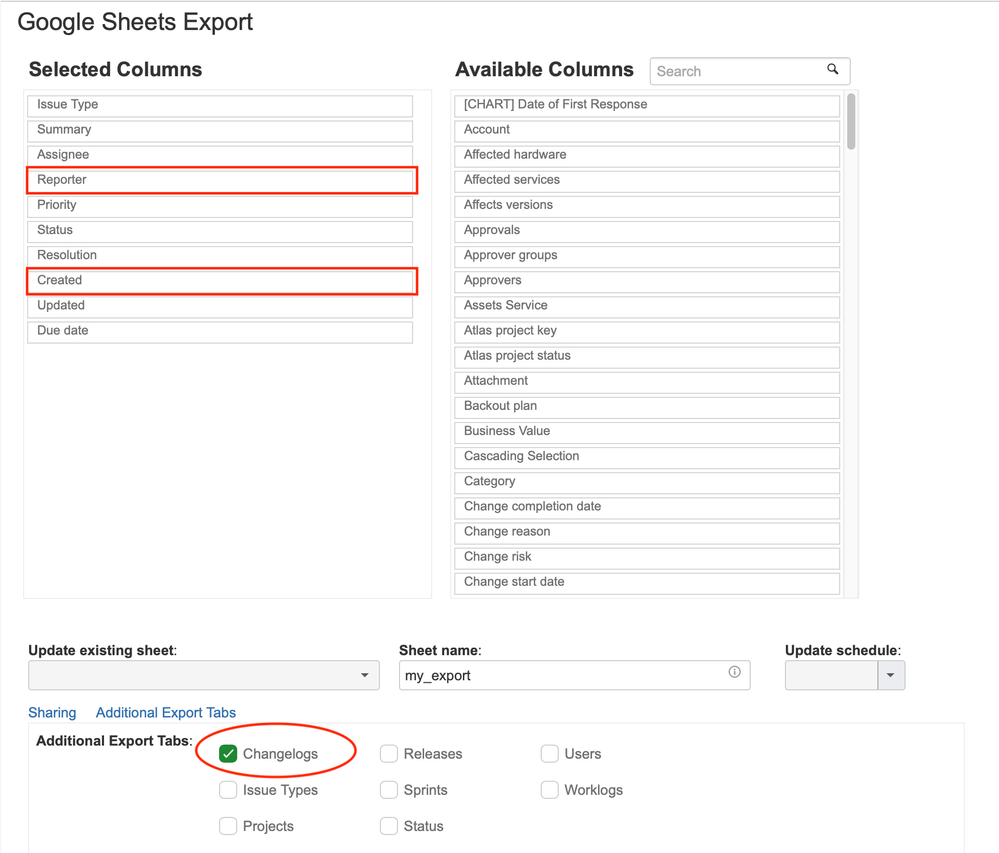Screen dimensions: 999x853
Task: Enable the Users checkbox
Action: click(549, 754)
